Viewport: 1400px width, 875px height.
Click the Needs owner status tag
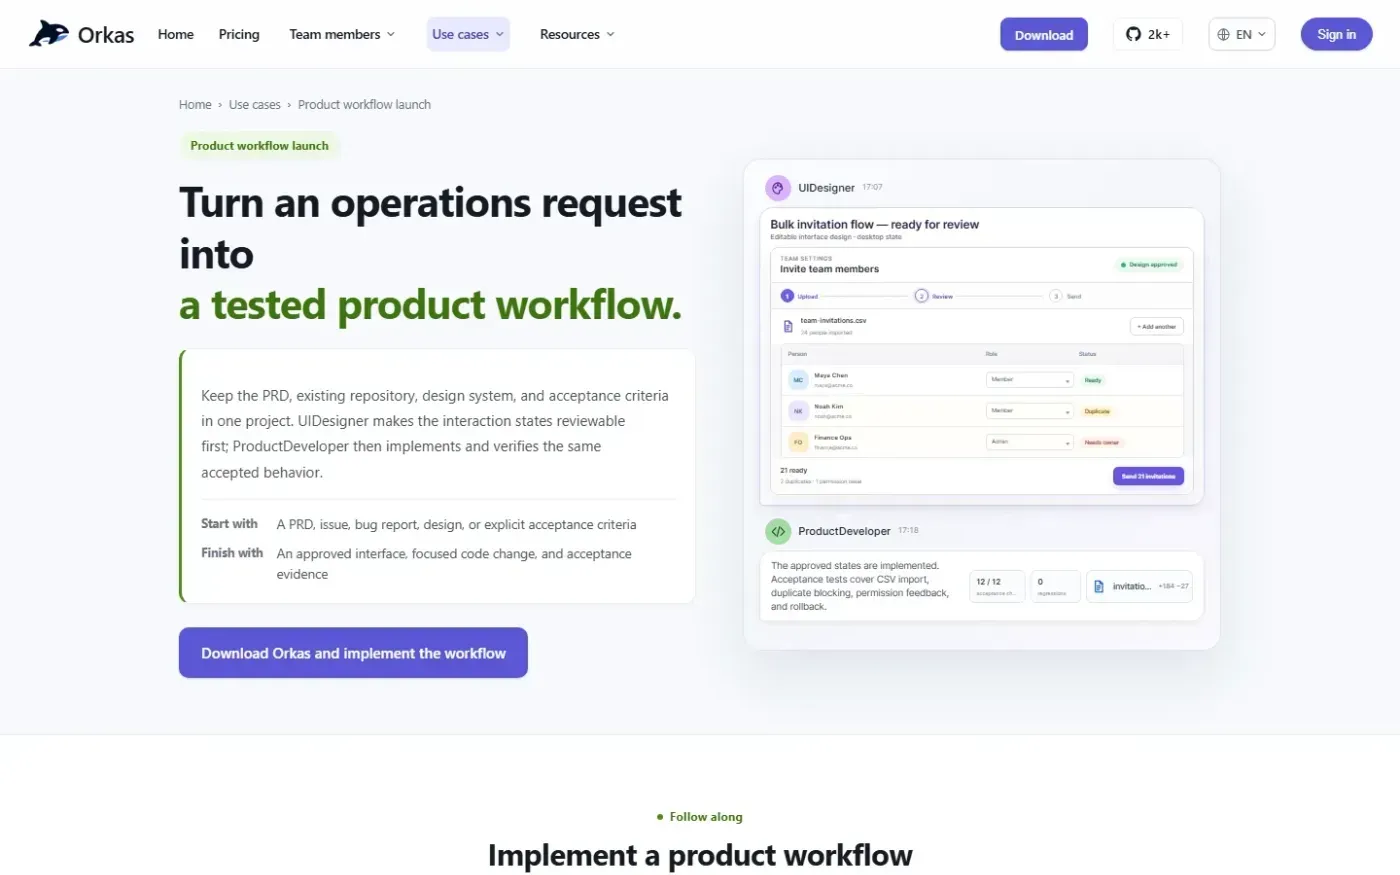coord(1102,442)
